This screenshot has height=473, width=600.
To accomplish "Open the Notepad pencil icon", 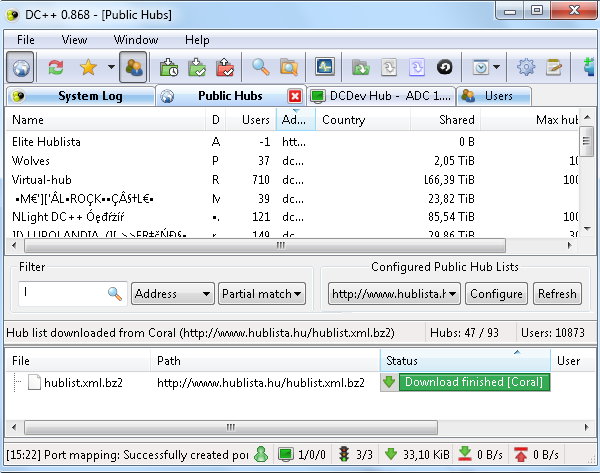I will point(554,68).
